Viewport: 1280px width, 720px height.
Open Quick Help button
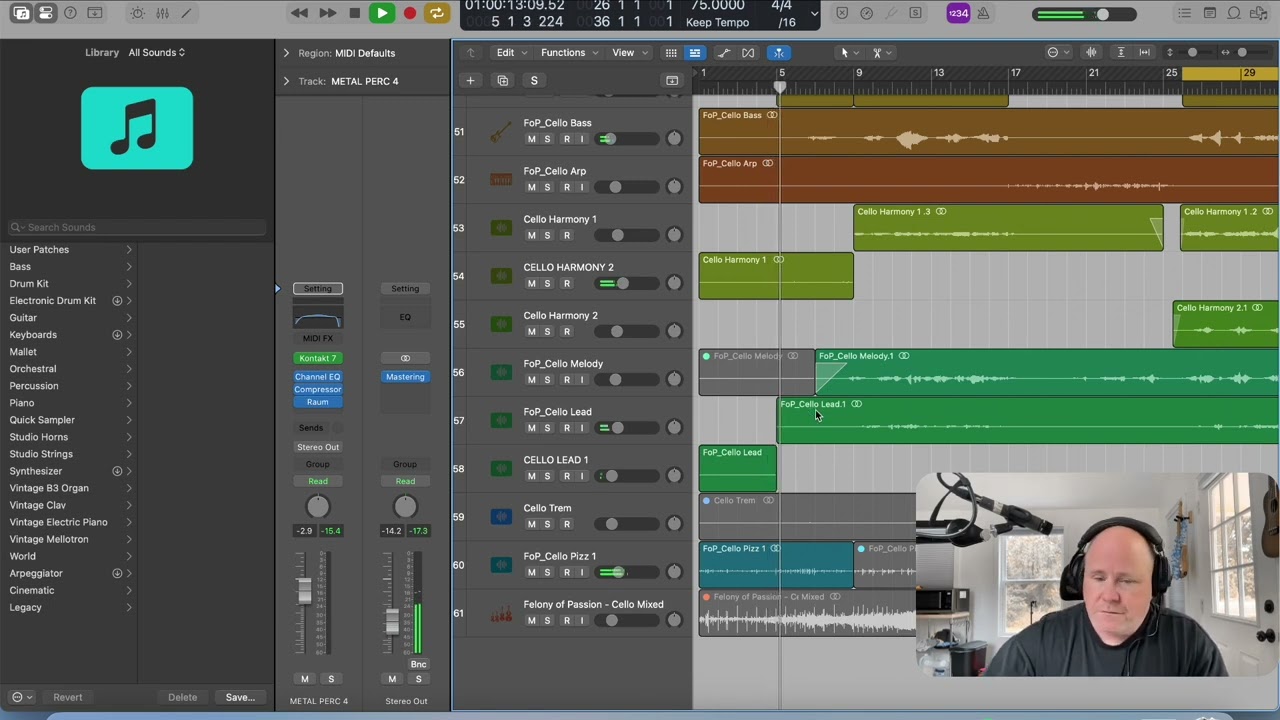click(70, 13)
